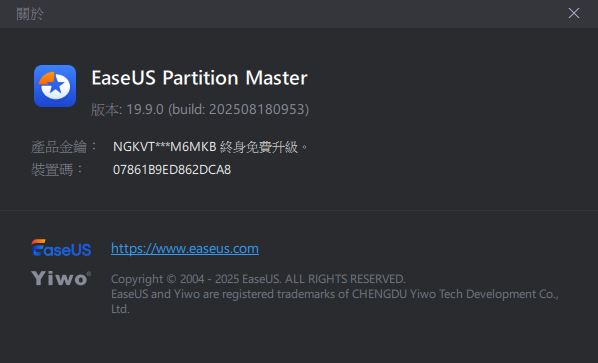Click the orange and white star in app icon
598x363 pixels.
tap(55, 85)
